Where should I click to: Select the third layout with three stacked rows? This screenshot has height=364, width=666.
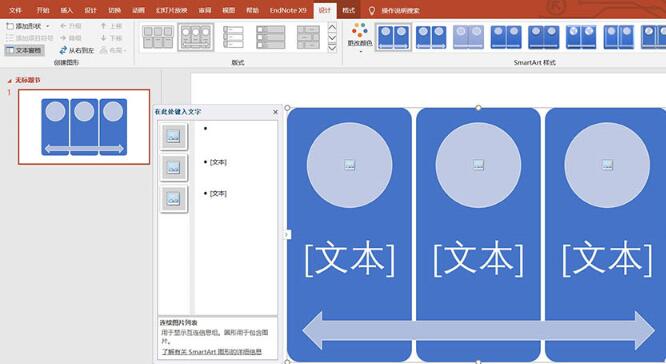(233, 37)
